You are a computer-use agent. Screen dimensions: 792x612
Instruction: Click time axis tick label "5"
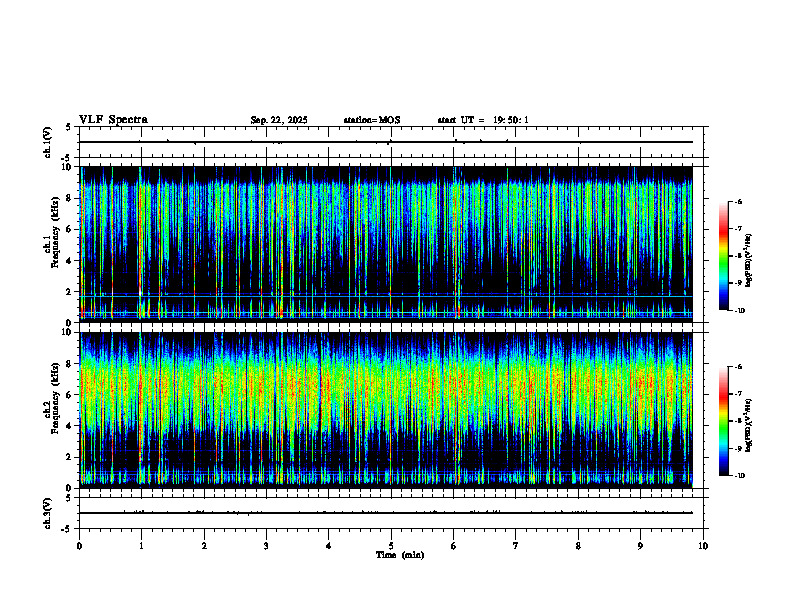pyautogui.click(x=391, y=546)
